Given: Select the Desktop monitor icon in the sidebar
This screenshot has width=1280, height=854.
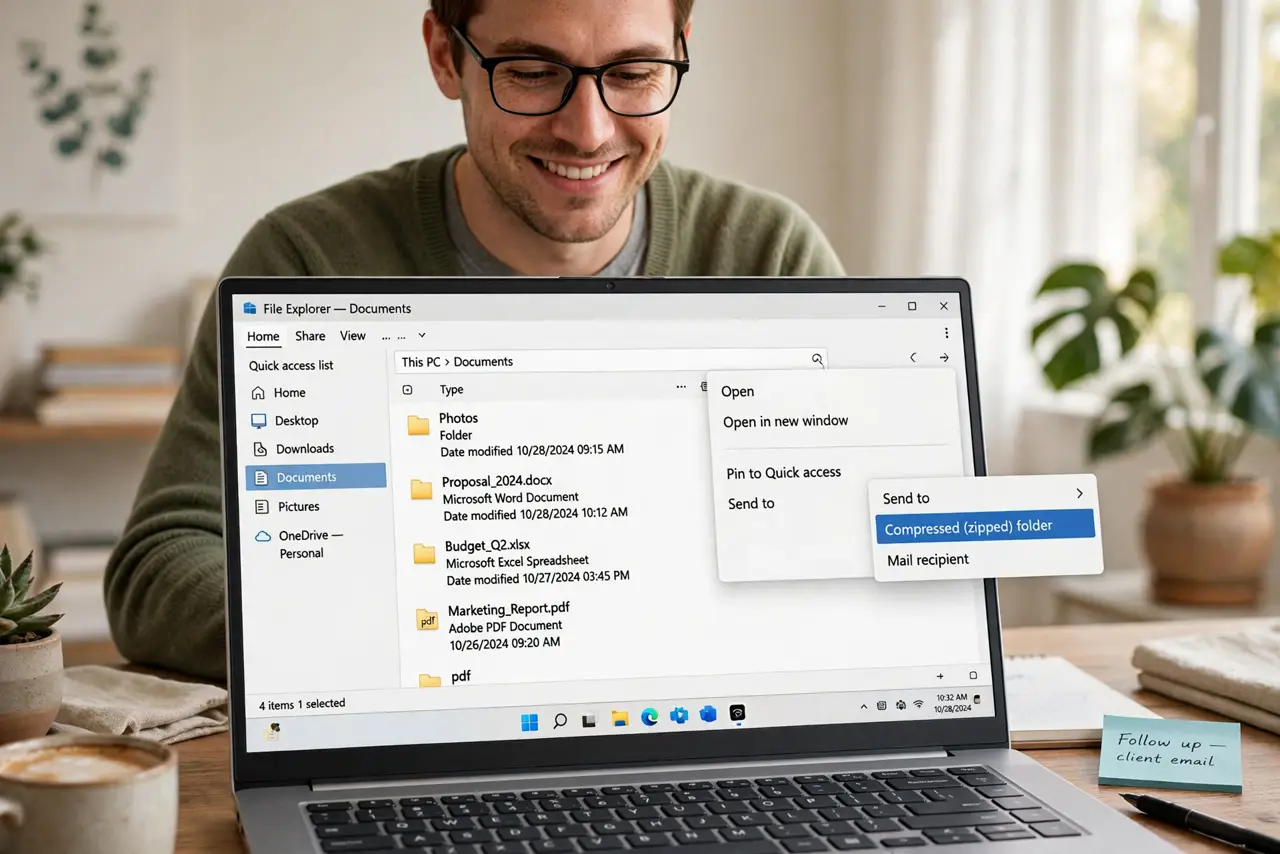Looking at the screenshot, I should [259, 421].
